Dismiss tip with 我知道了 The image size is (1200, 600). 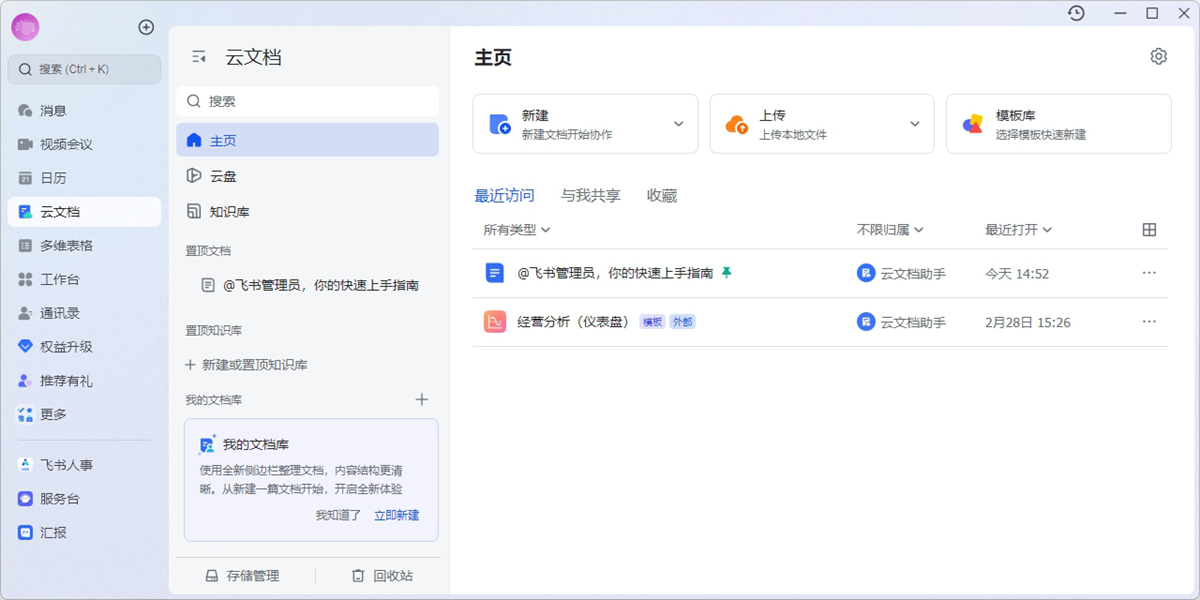coord(338,515)
